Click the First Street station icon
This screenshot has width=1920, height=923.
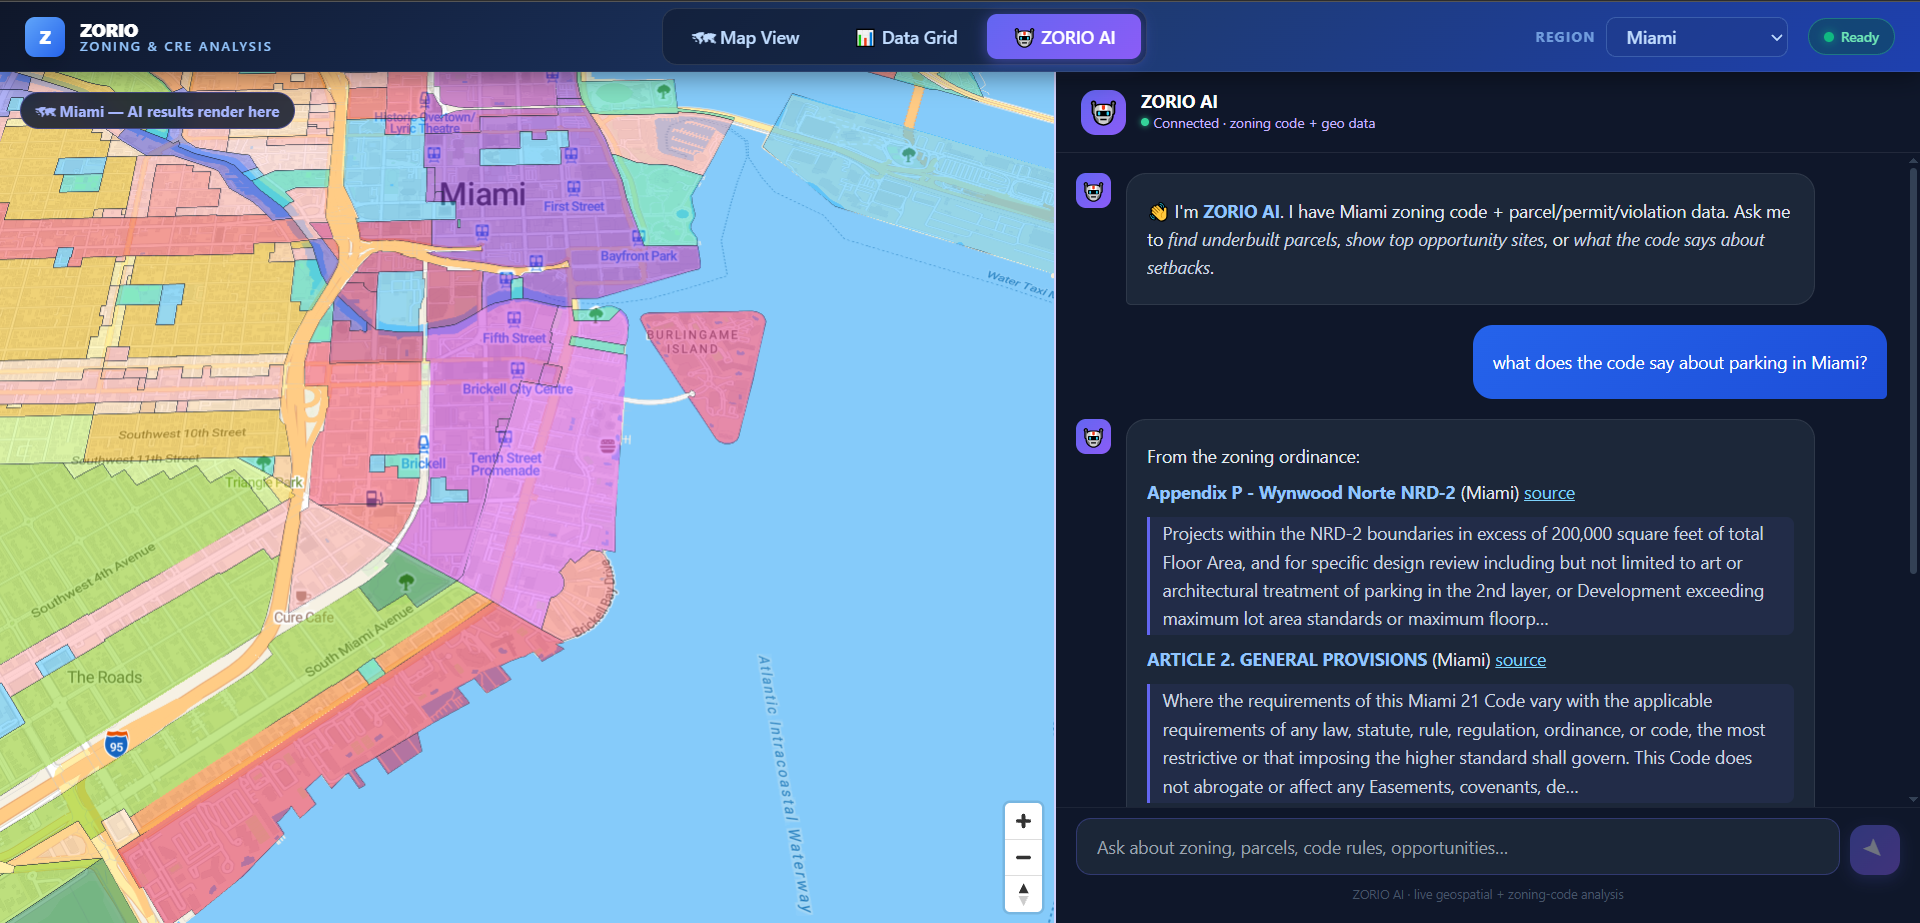574,188
